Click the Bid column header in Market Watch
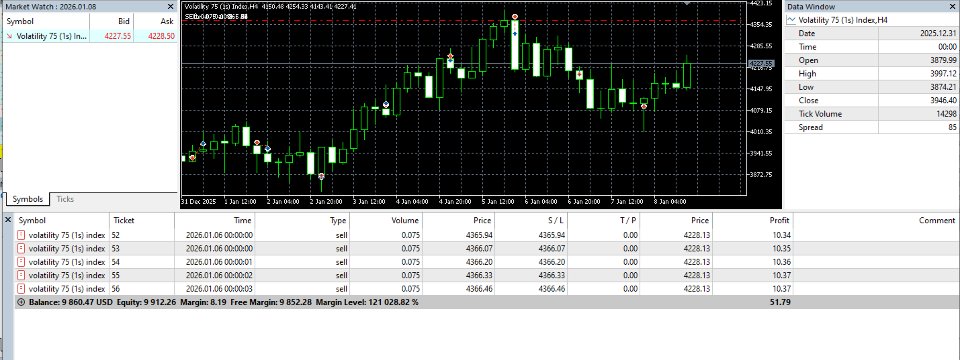The height and width of the screenshot is (360, 960). (111, 21)
